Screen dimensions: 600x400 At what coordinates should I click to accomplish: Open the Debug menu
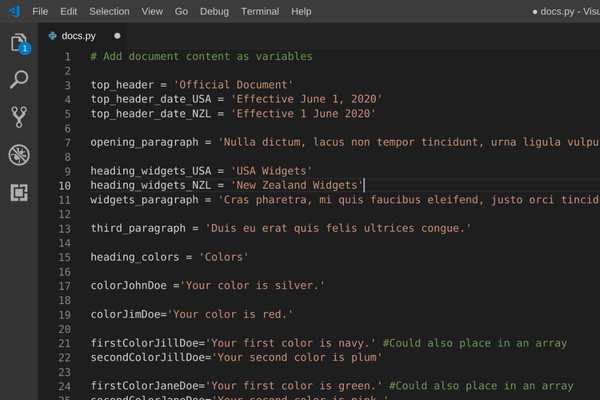[214, 11]
